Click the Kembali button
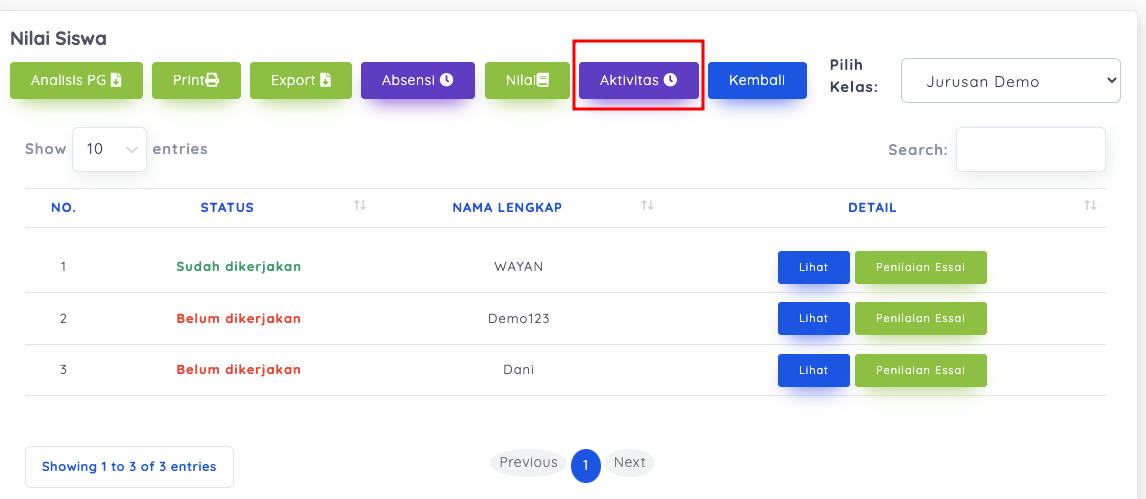1146x499 pixels. pyautogui.click(x=757, y=81)
